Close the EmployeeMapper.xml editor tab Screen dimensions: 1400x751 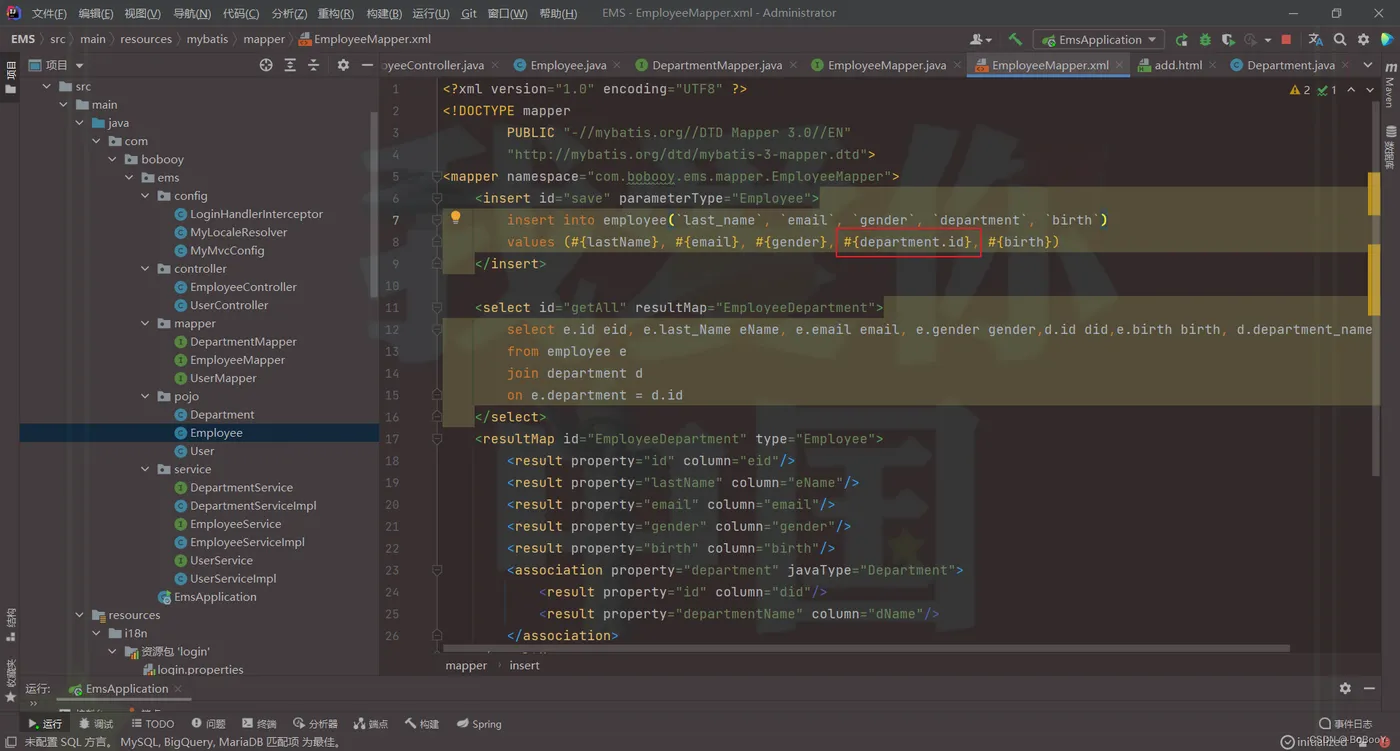1119,65
